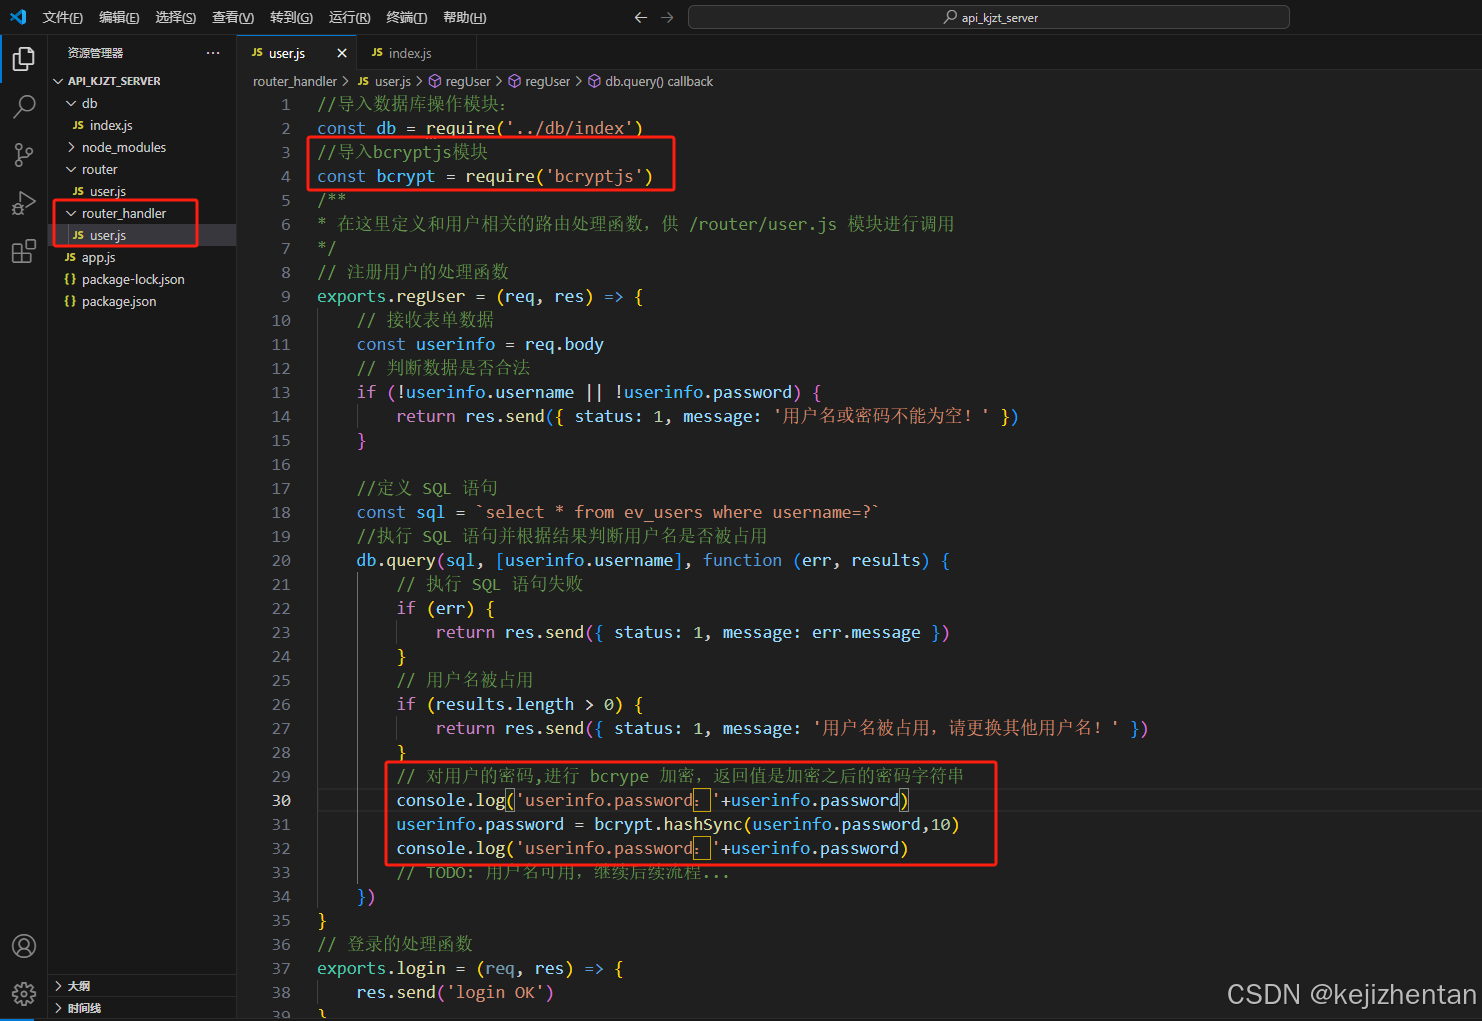Click 'exports.regUser' on line 9
Viewport: 1482px width, 1021px height.
391,296
